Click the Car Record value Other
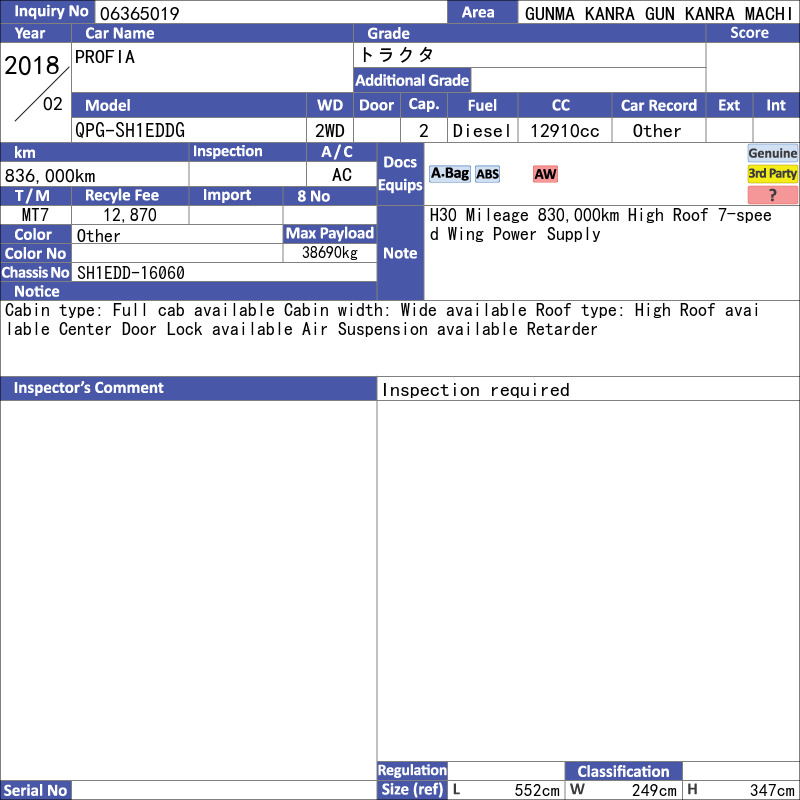Viewport: 800px width, 800px height. (657, 131)
